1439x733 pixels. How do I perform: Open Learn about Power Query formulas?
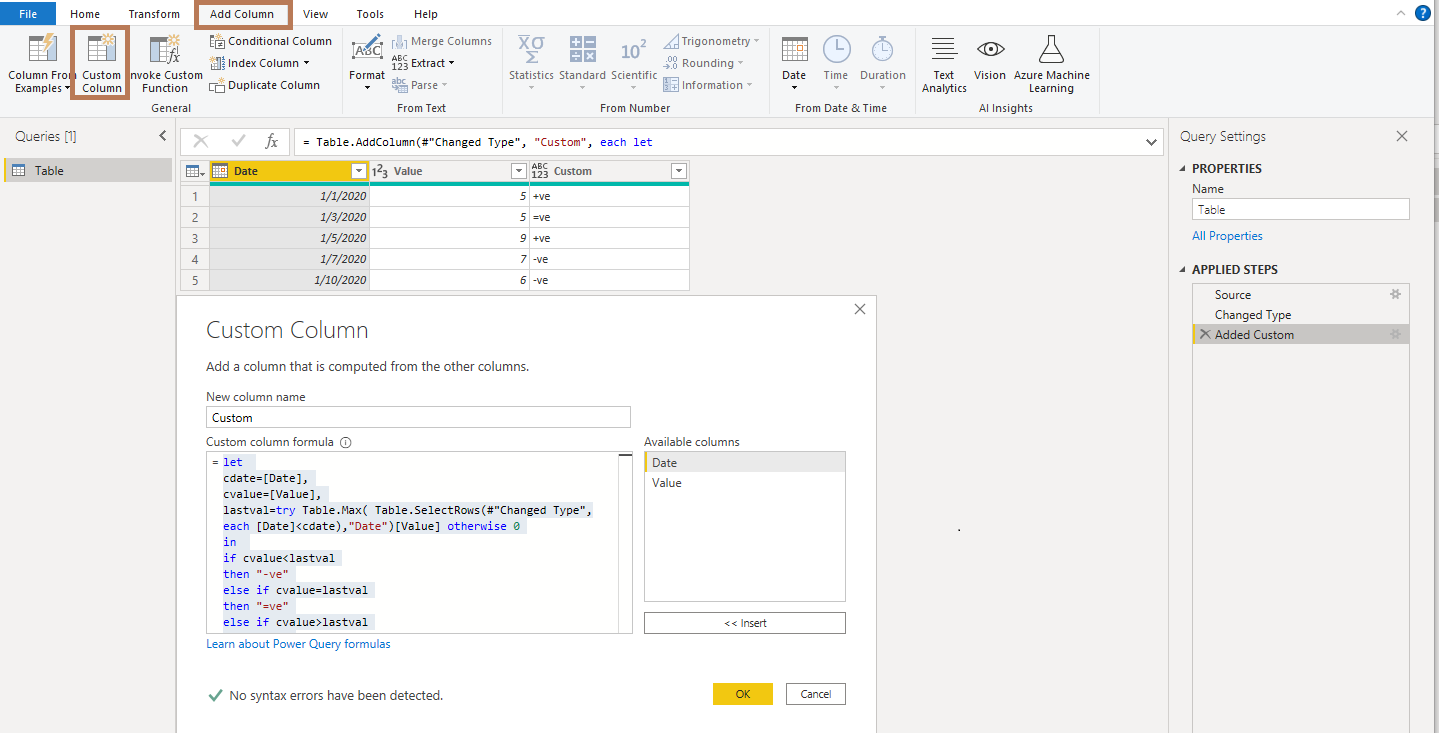(298, 644)
